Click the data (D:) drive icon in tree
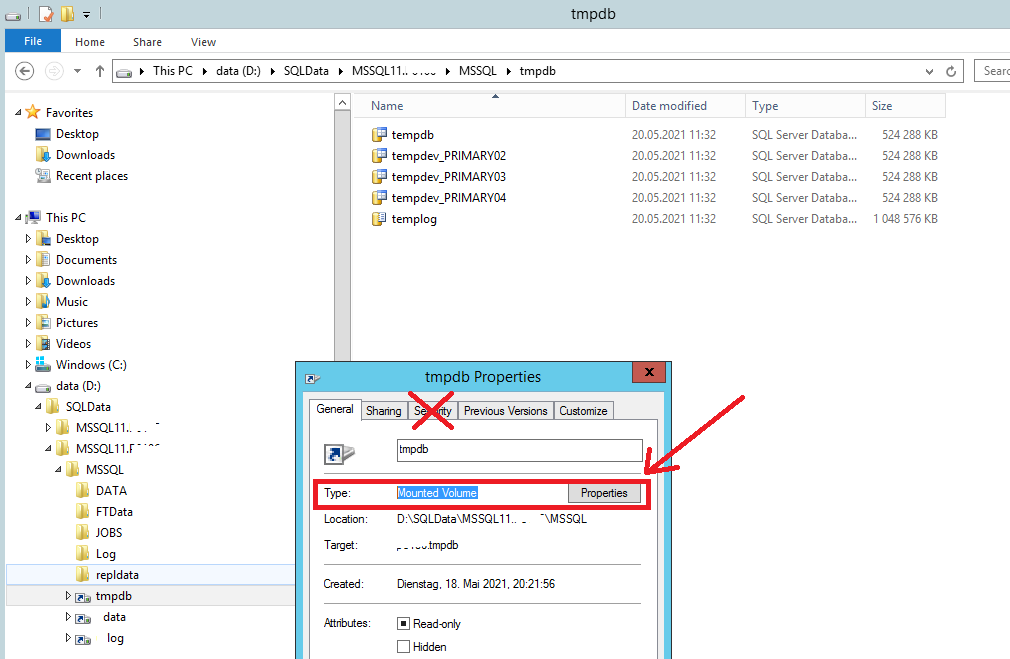Viewport: 1010px width, 659px height. [x=43, y=387]
